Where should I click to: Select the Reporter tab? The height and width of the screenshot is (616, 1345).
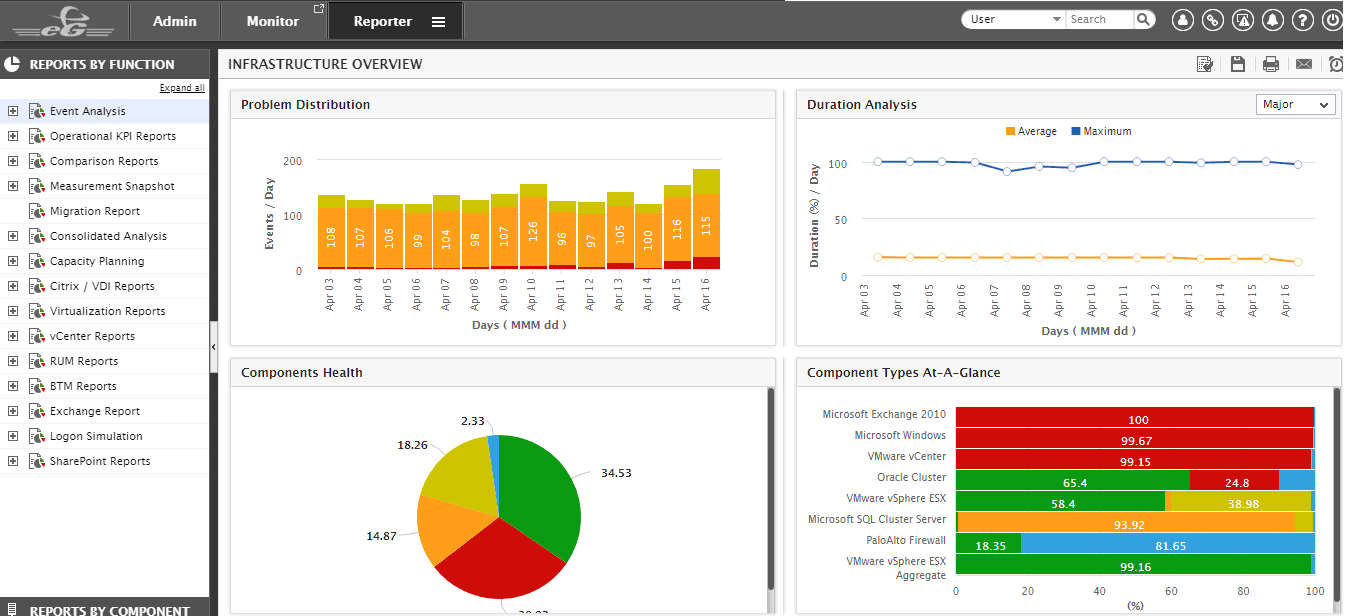point(395,21)
